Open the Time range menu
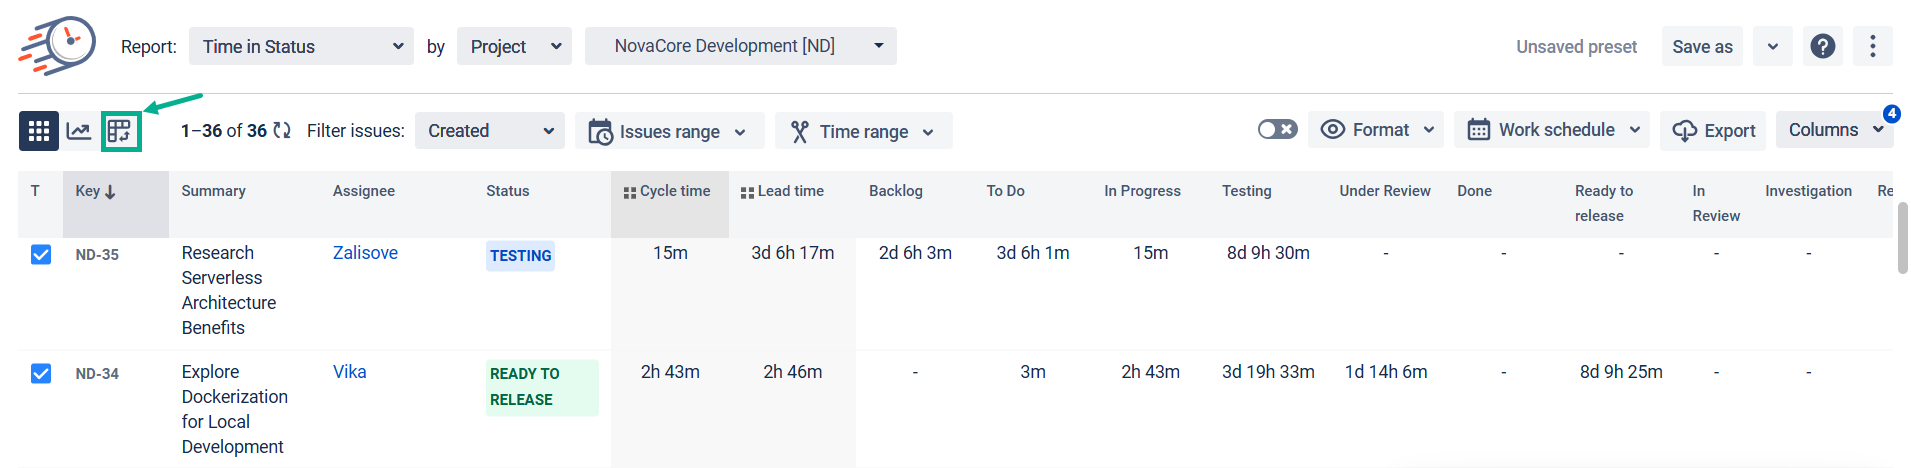Viewport: 1911px width, 468px height. tap(862, 131)
